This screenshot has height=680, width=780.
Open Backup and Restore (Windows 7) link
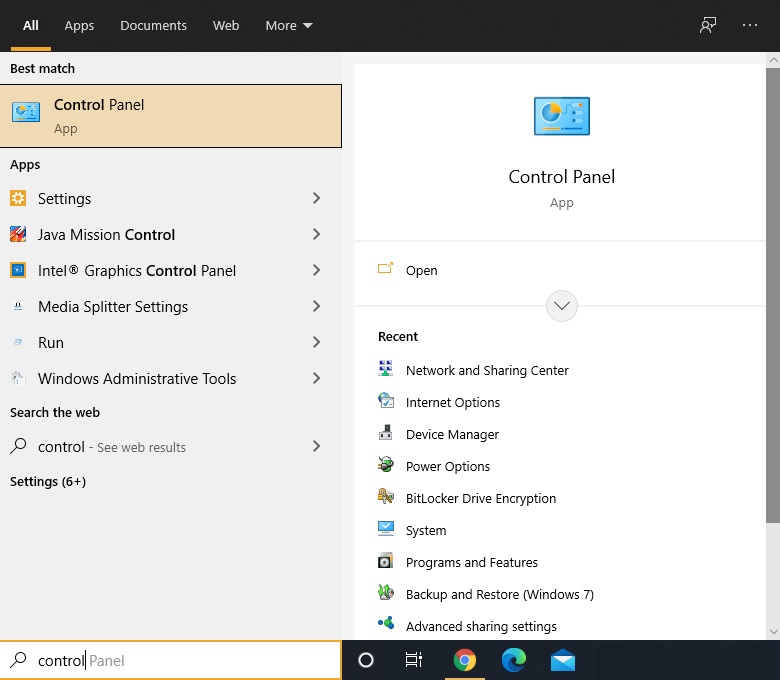tap(499, 594)
